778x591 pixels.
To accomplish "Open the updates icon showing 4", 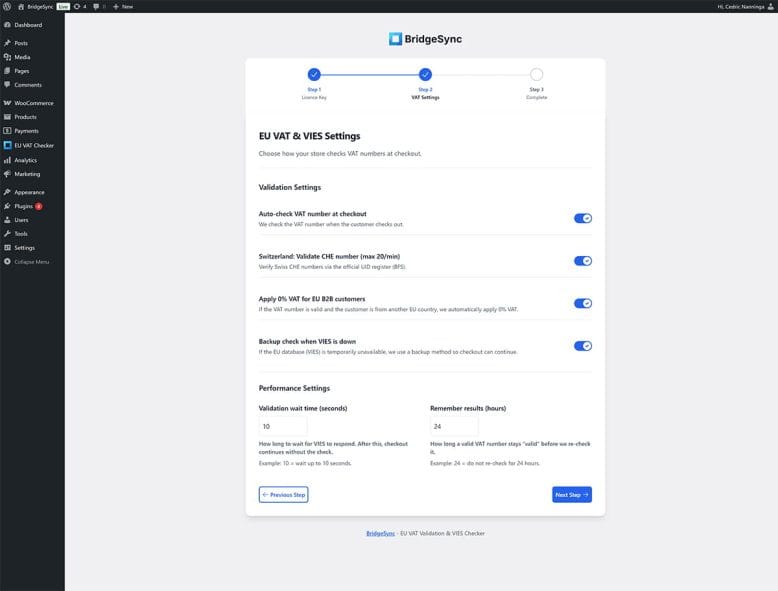I will click(80, 6).
